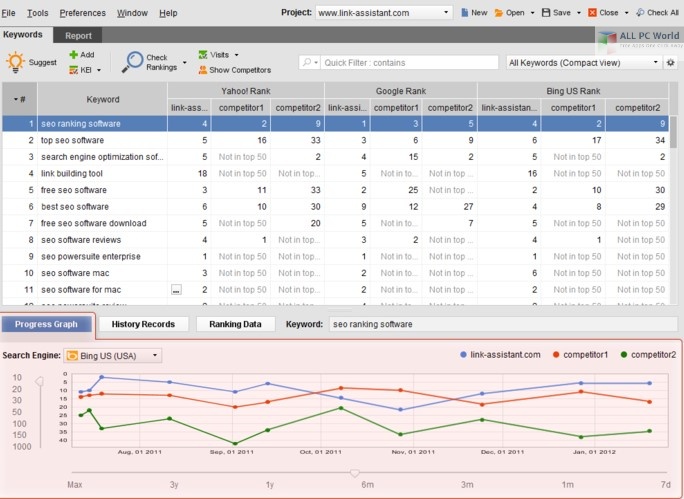Viewport: 684px width, 499px height.
Task: Click the Quick Filter input field
Action: (x=409, y=62)
